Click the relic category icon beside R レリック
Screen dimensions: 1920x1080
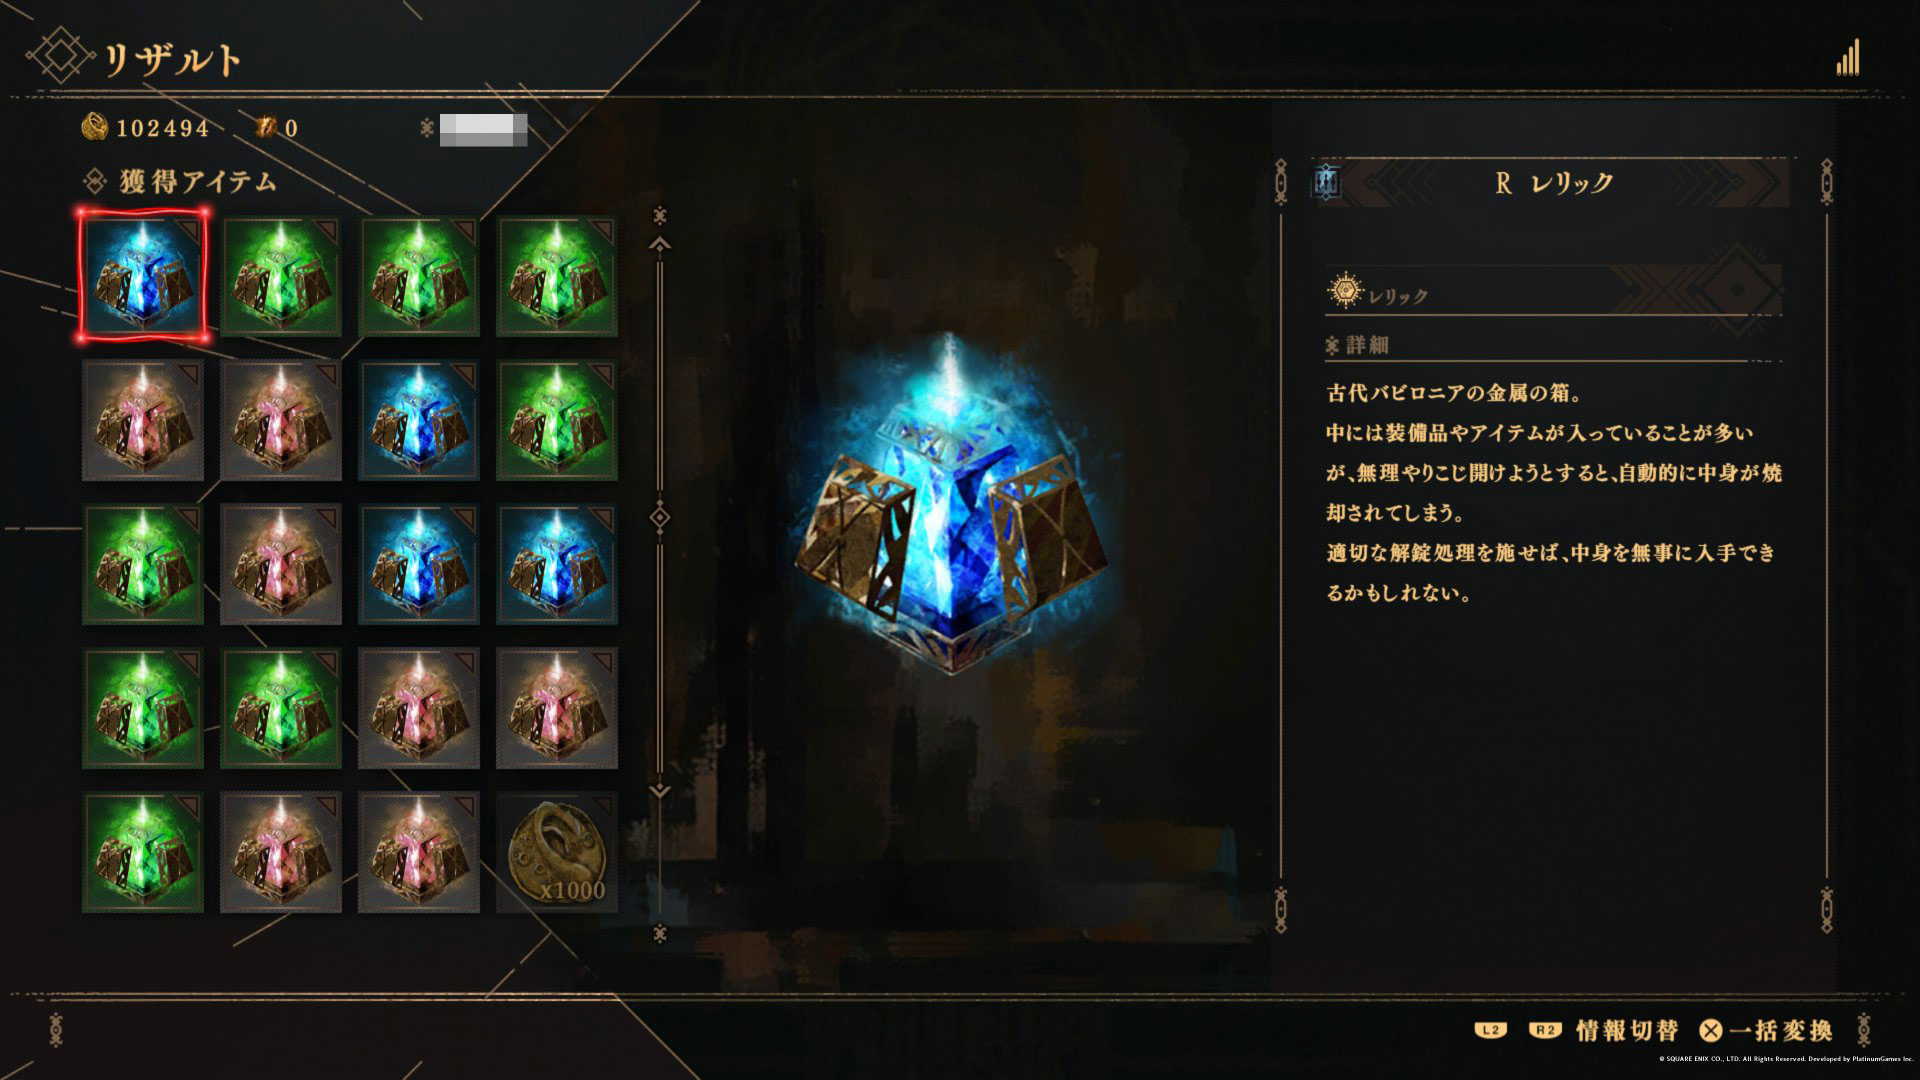pyautogui.click(x=1327, y=182)
